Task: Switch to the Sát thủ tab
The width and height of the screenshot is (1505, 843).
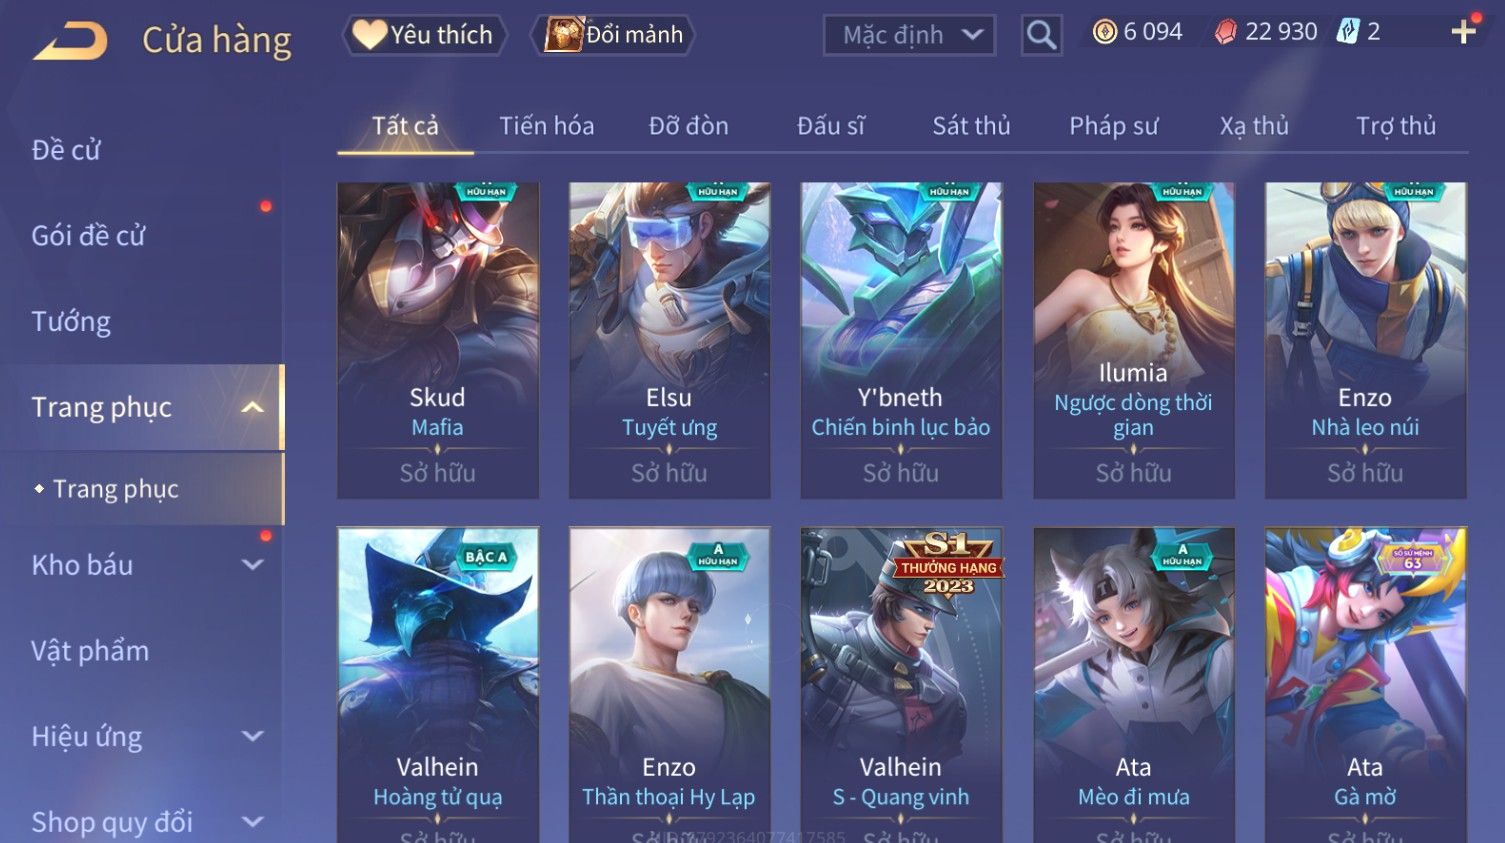Action: [x=971, y=126]
